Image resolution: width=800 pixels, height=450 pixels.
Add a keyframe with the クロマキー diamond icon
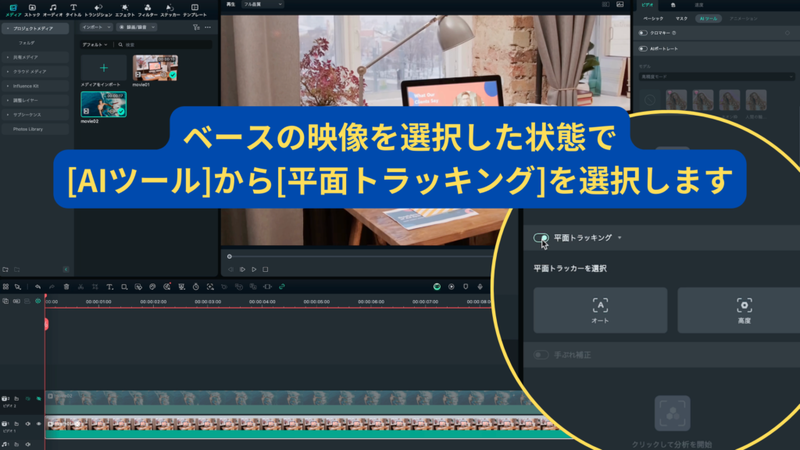tap(787, 33)
